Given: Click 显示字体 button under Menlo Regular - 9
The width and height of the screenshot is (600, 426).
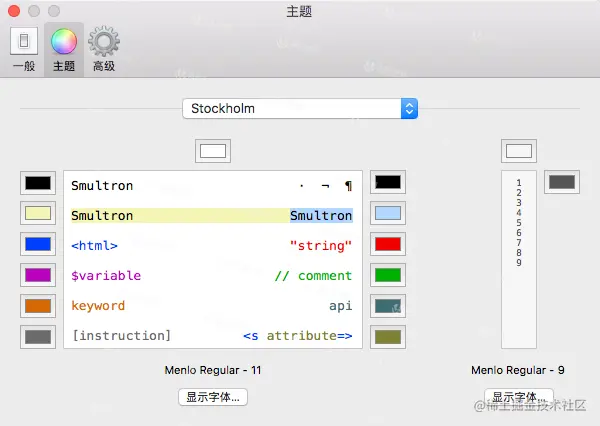Looking at the screenshot, I should 519,397.
